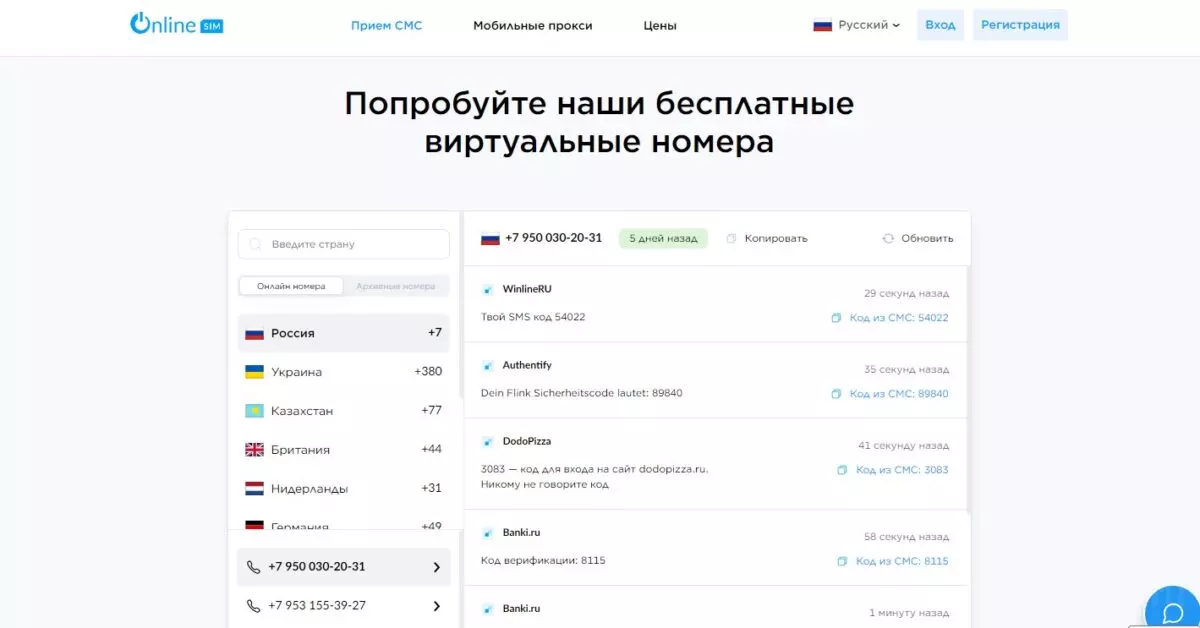Click Копировать to copy the number
The width and height of the screenshot is (1200, 628).
[x=776, y=238]
